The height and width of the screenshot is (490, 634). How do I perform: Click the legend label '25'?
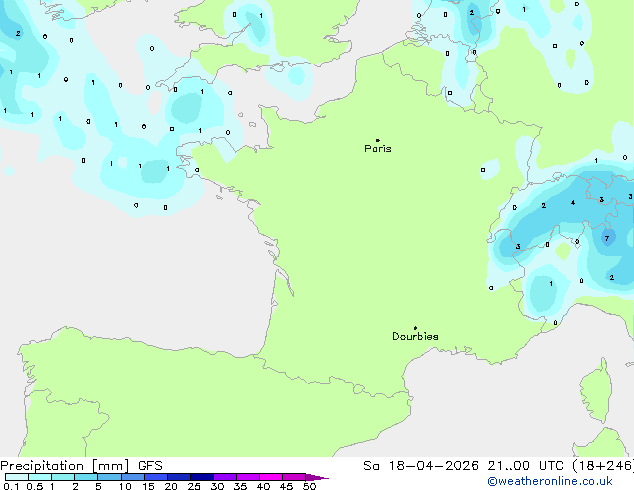coord(194,486)
